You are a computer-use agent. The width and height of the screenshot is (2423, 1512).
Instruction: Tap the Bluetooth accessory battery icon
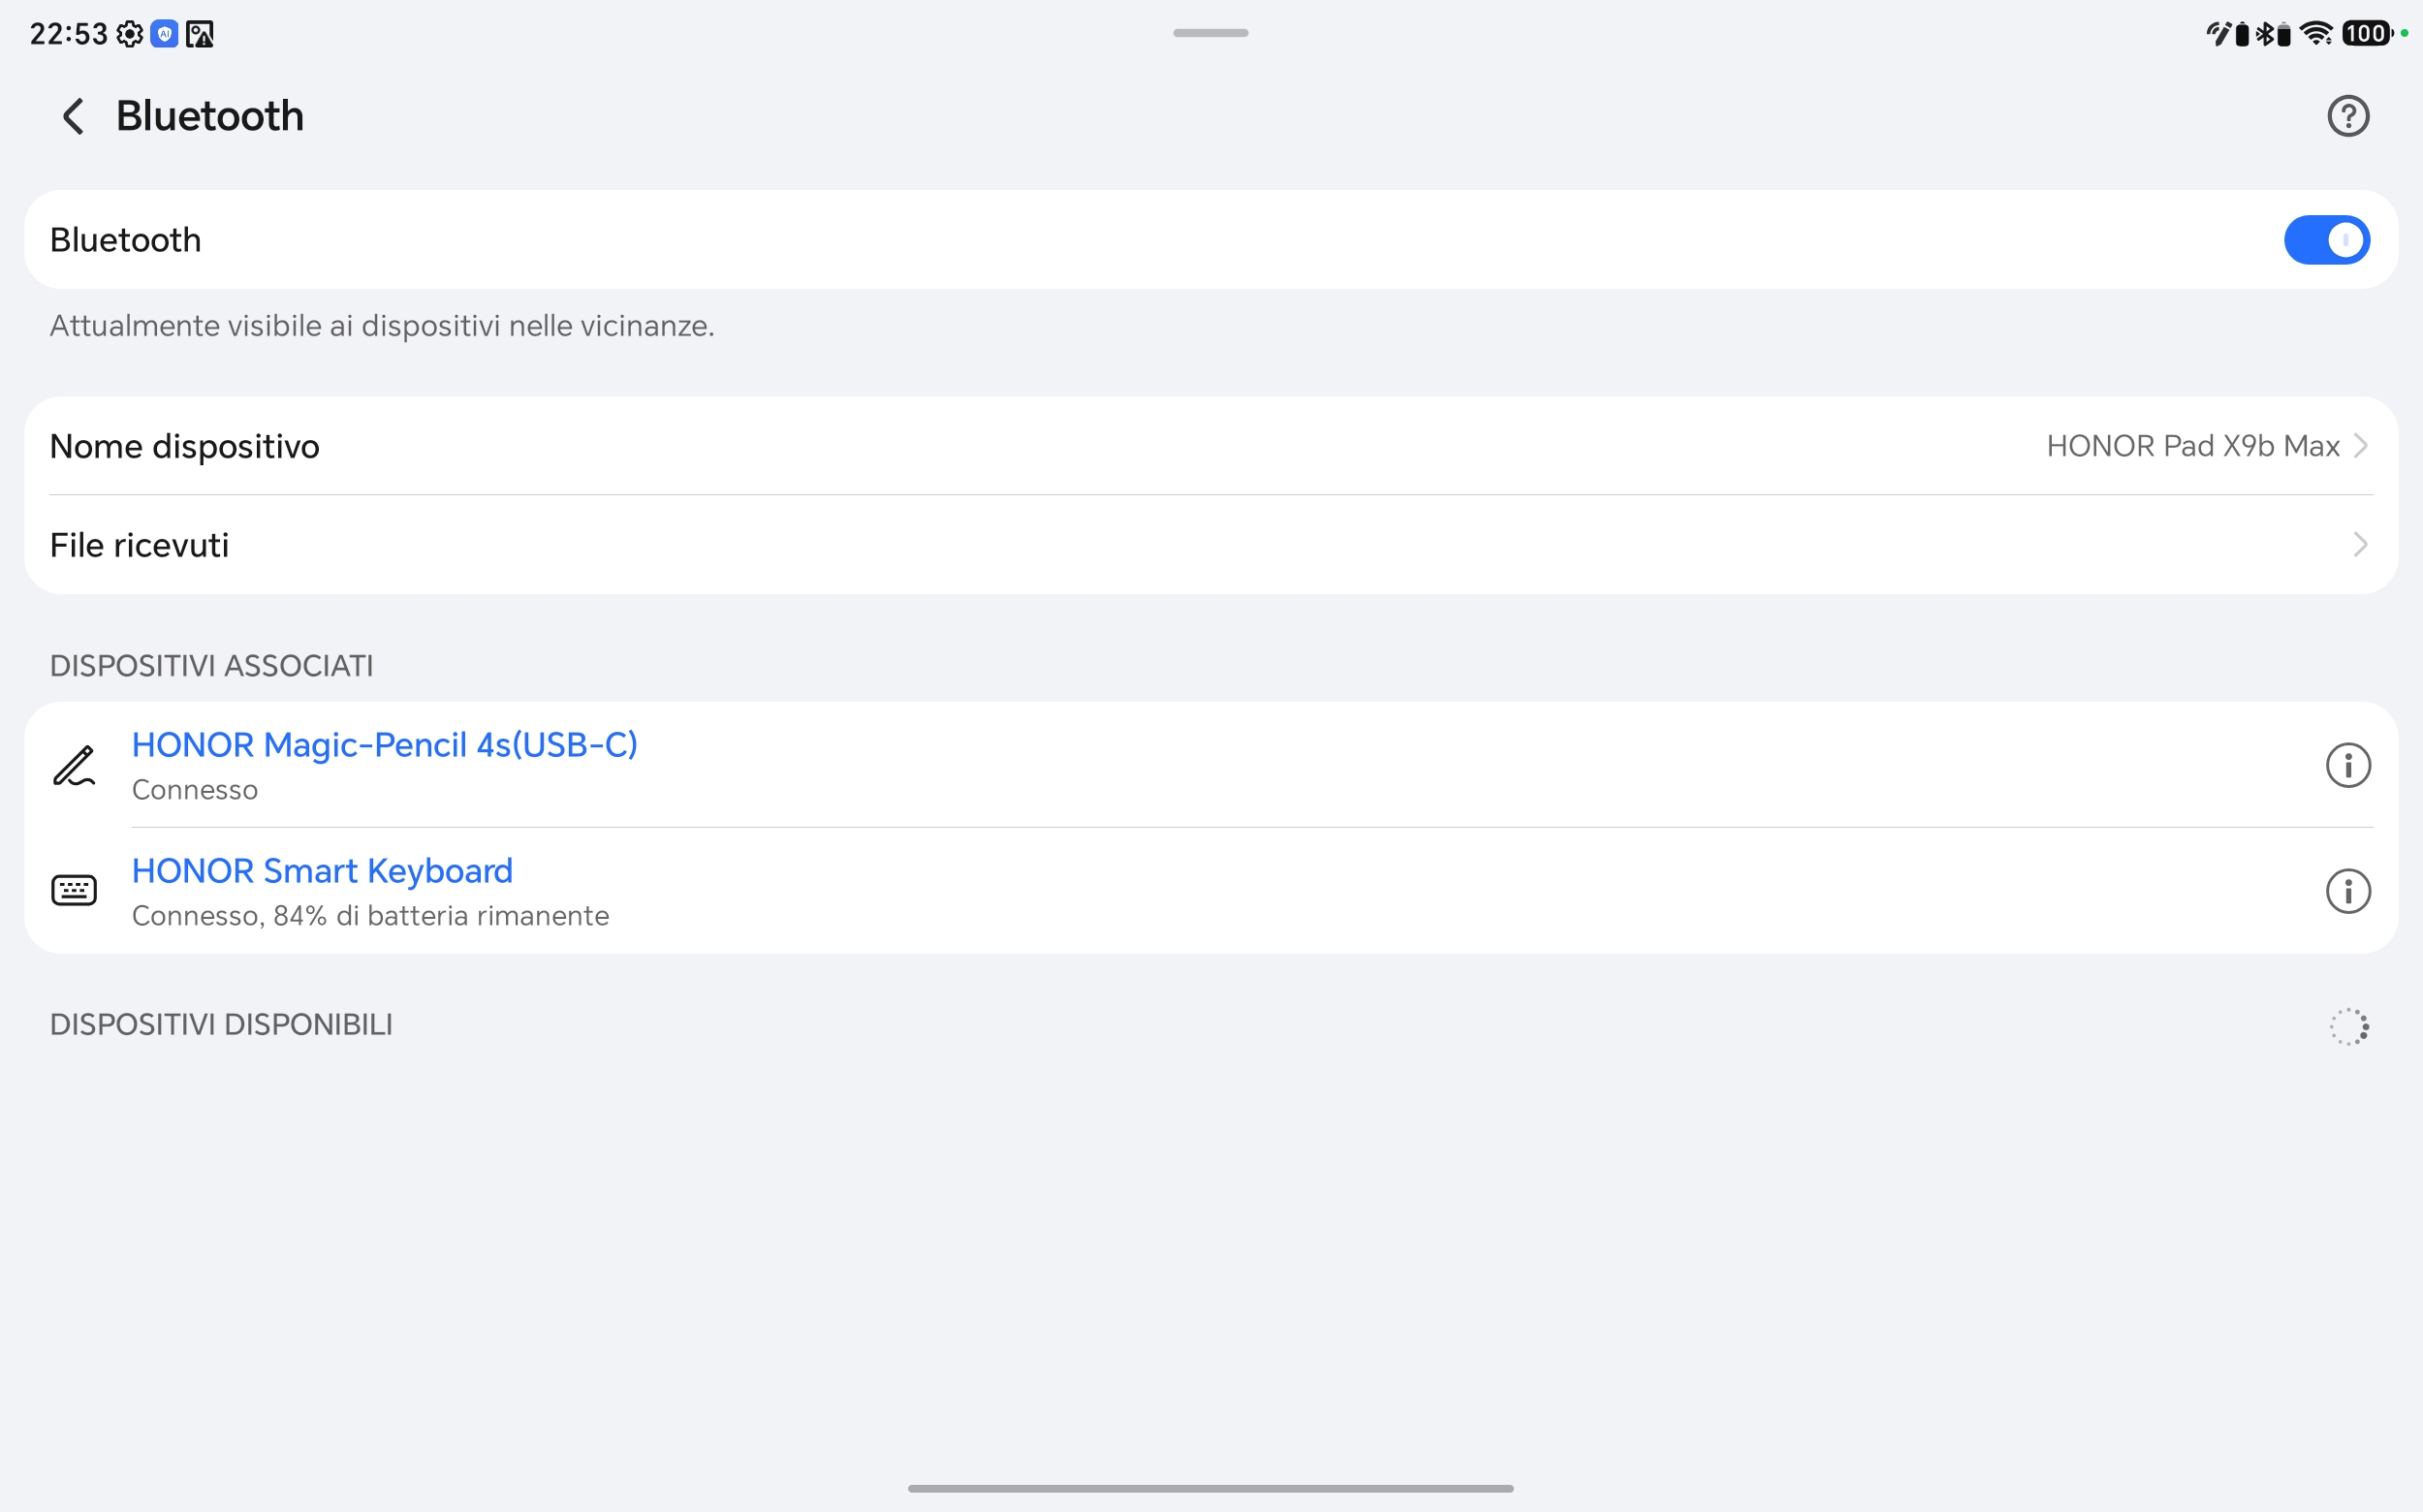[x=2284, y=35]
